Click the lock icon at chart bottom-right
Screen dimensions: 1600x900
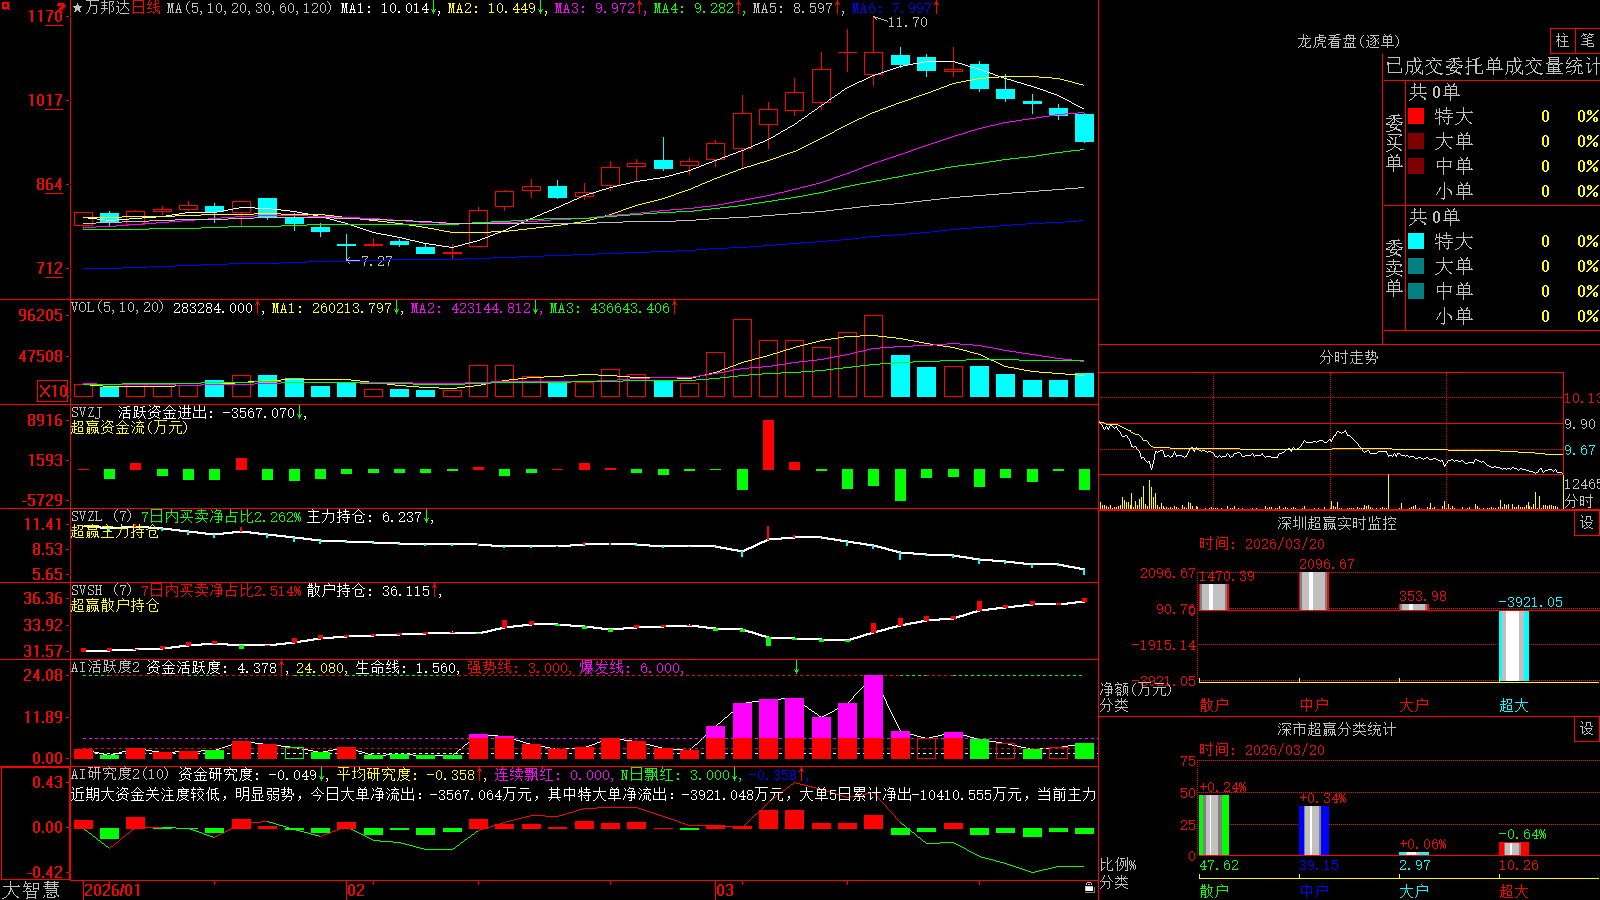[1089, 887]
